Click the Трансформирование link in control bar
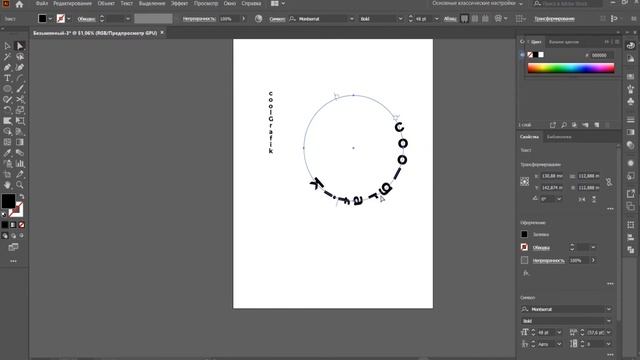 [554, 19]
